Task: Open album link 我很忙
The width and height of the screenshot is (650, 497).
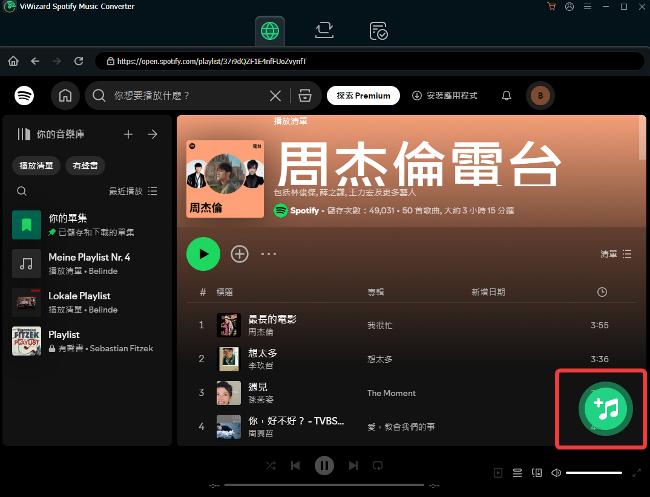Action: (380, 325)
